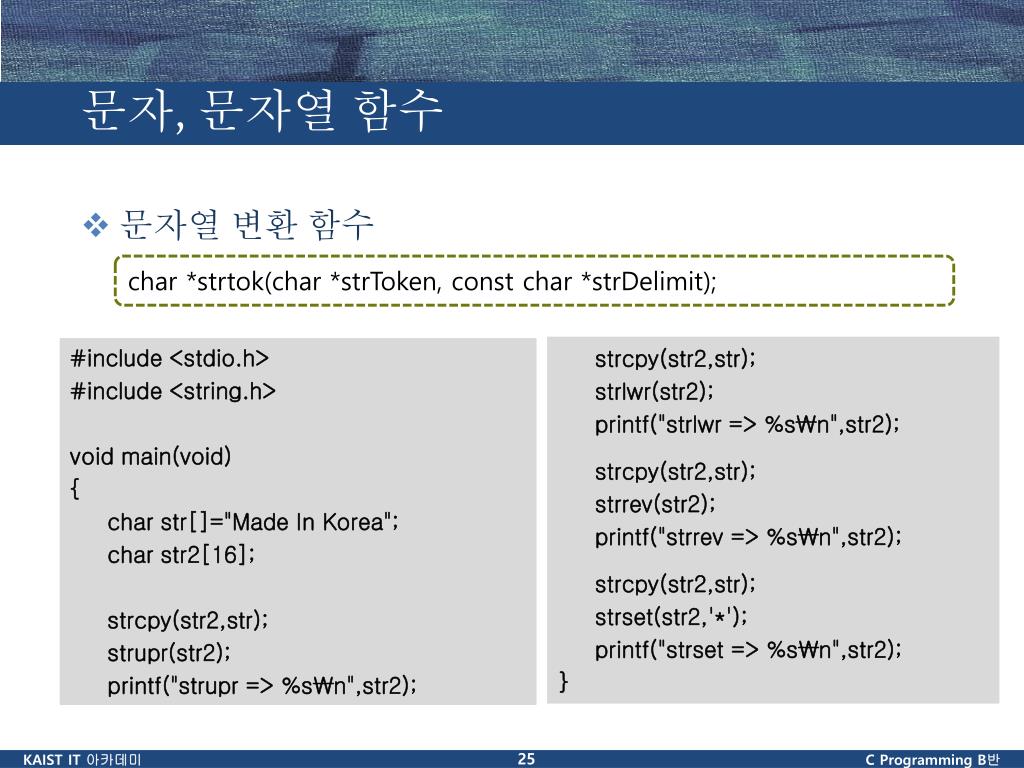Image resolution: width=1024 pixels, height=768 pixels.
Task: Select the line char str[]="Made In Korea";
Action: click(x=253, y=522)
